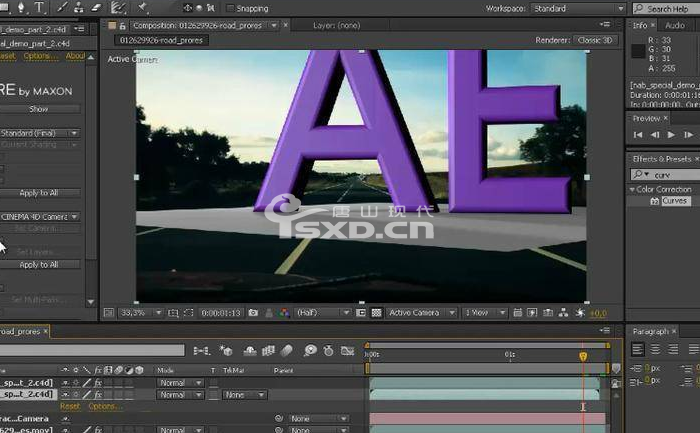Viewport: 700px width, 433px height.
Task: Click Align text left in Paragraph panel
Action: pyautogui.click(x=638, y=349)
